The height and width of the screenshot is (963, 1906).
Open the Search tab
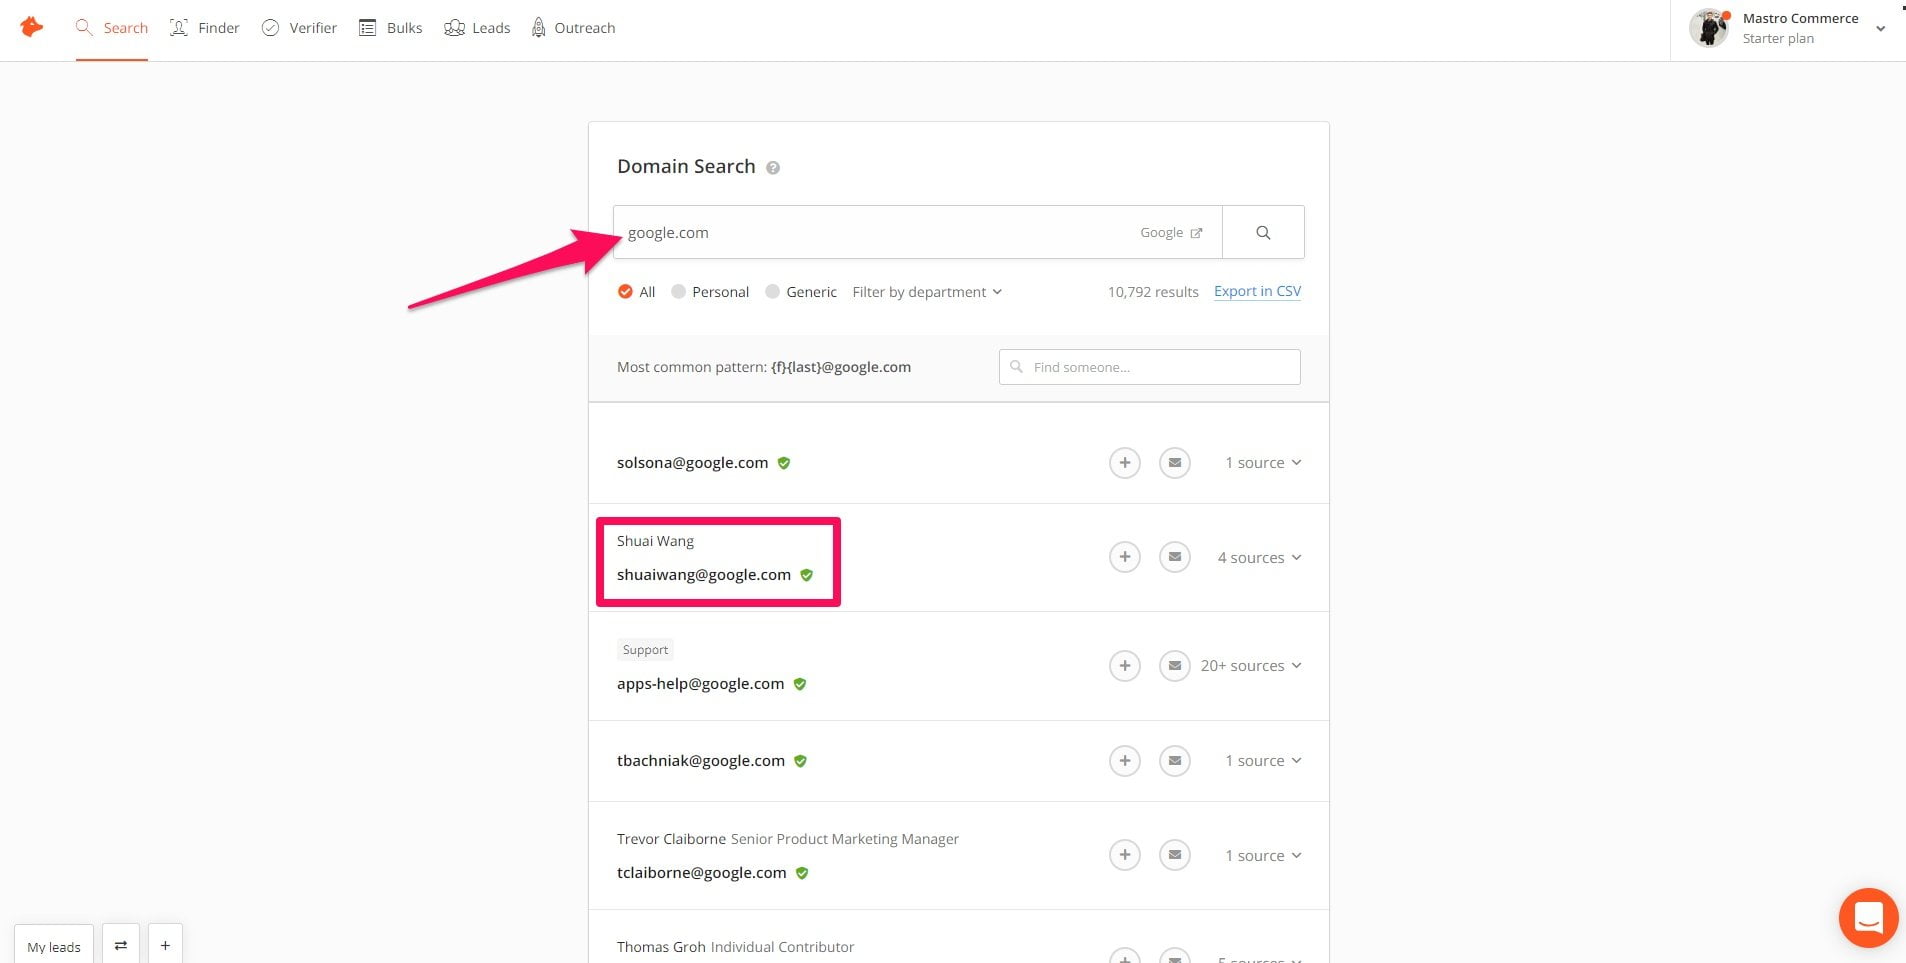112,28
